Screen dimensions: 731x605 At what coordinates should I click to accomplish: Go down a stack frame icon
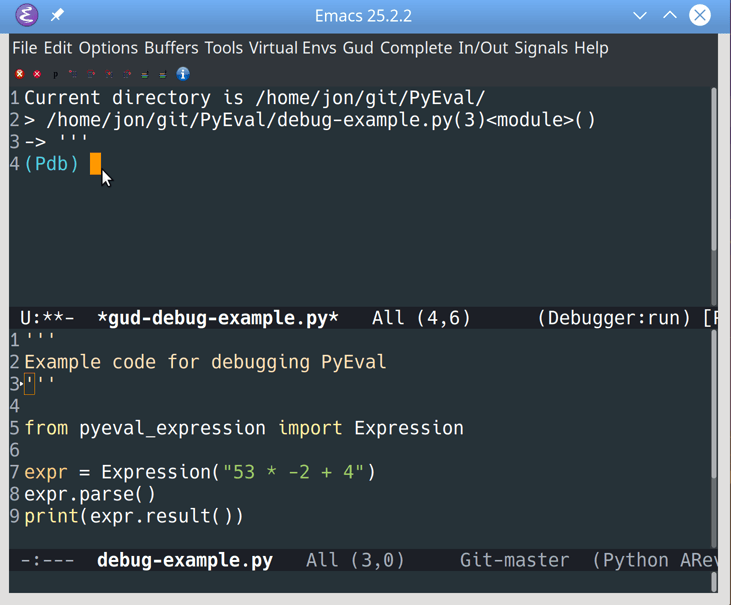pos(163,74)
